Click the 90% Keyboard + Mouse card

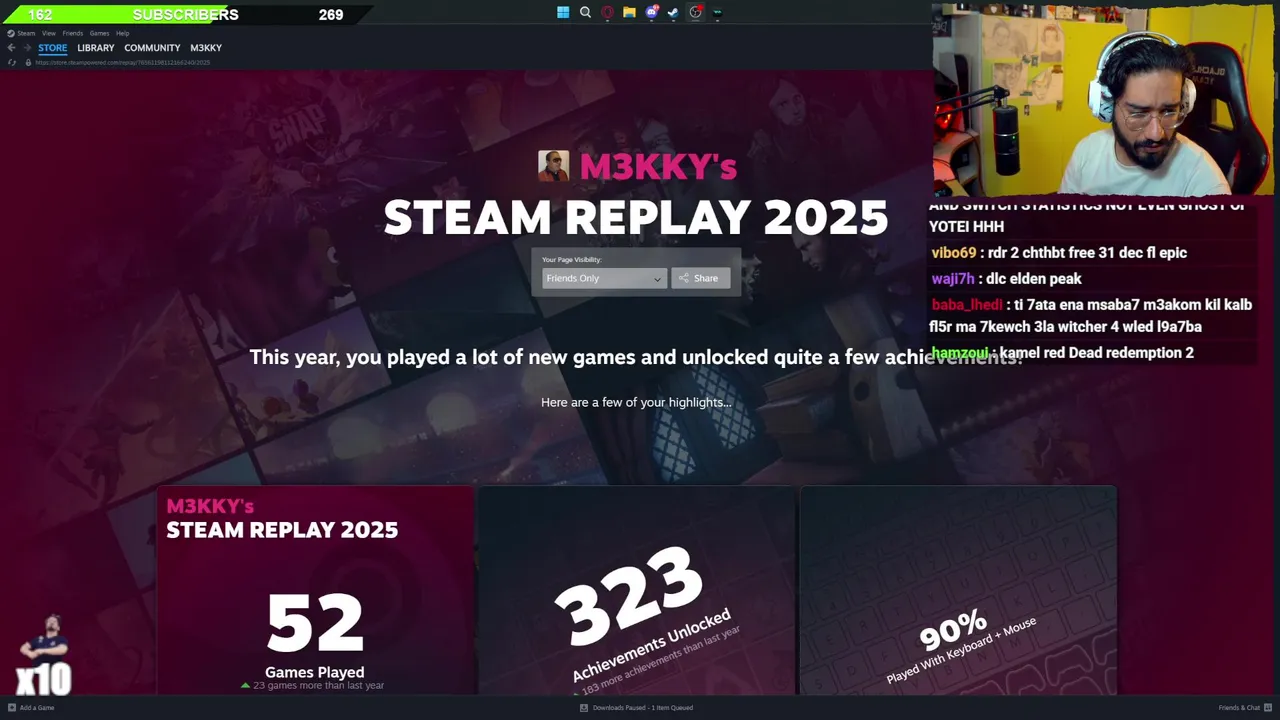(958, 590)
